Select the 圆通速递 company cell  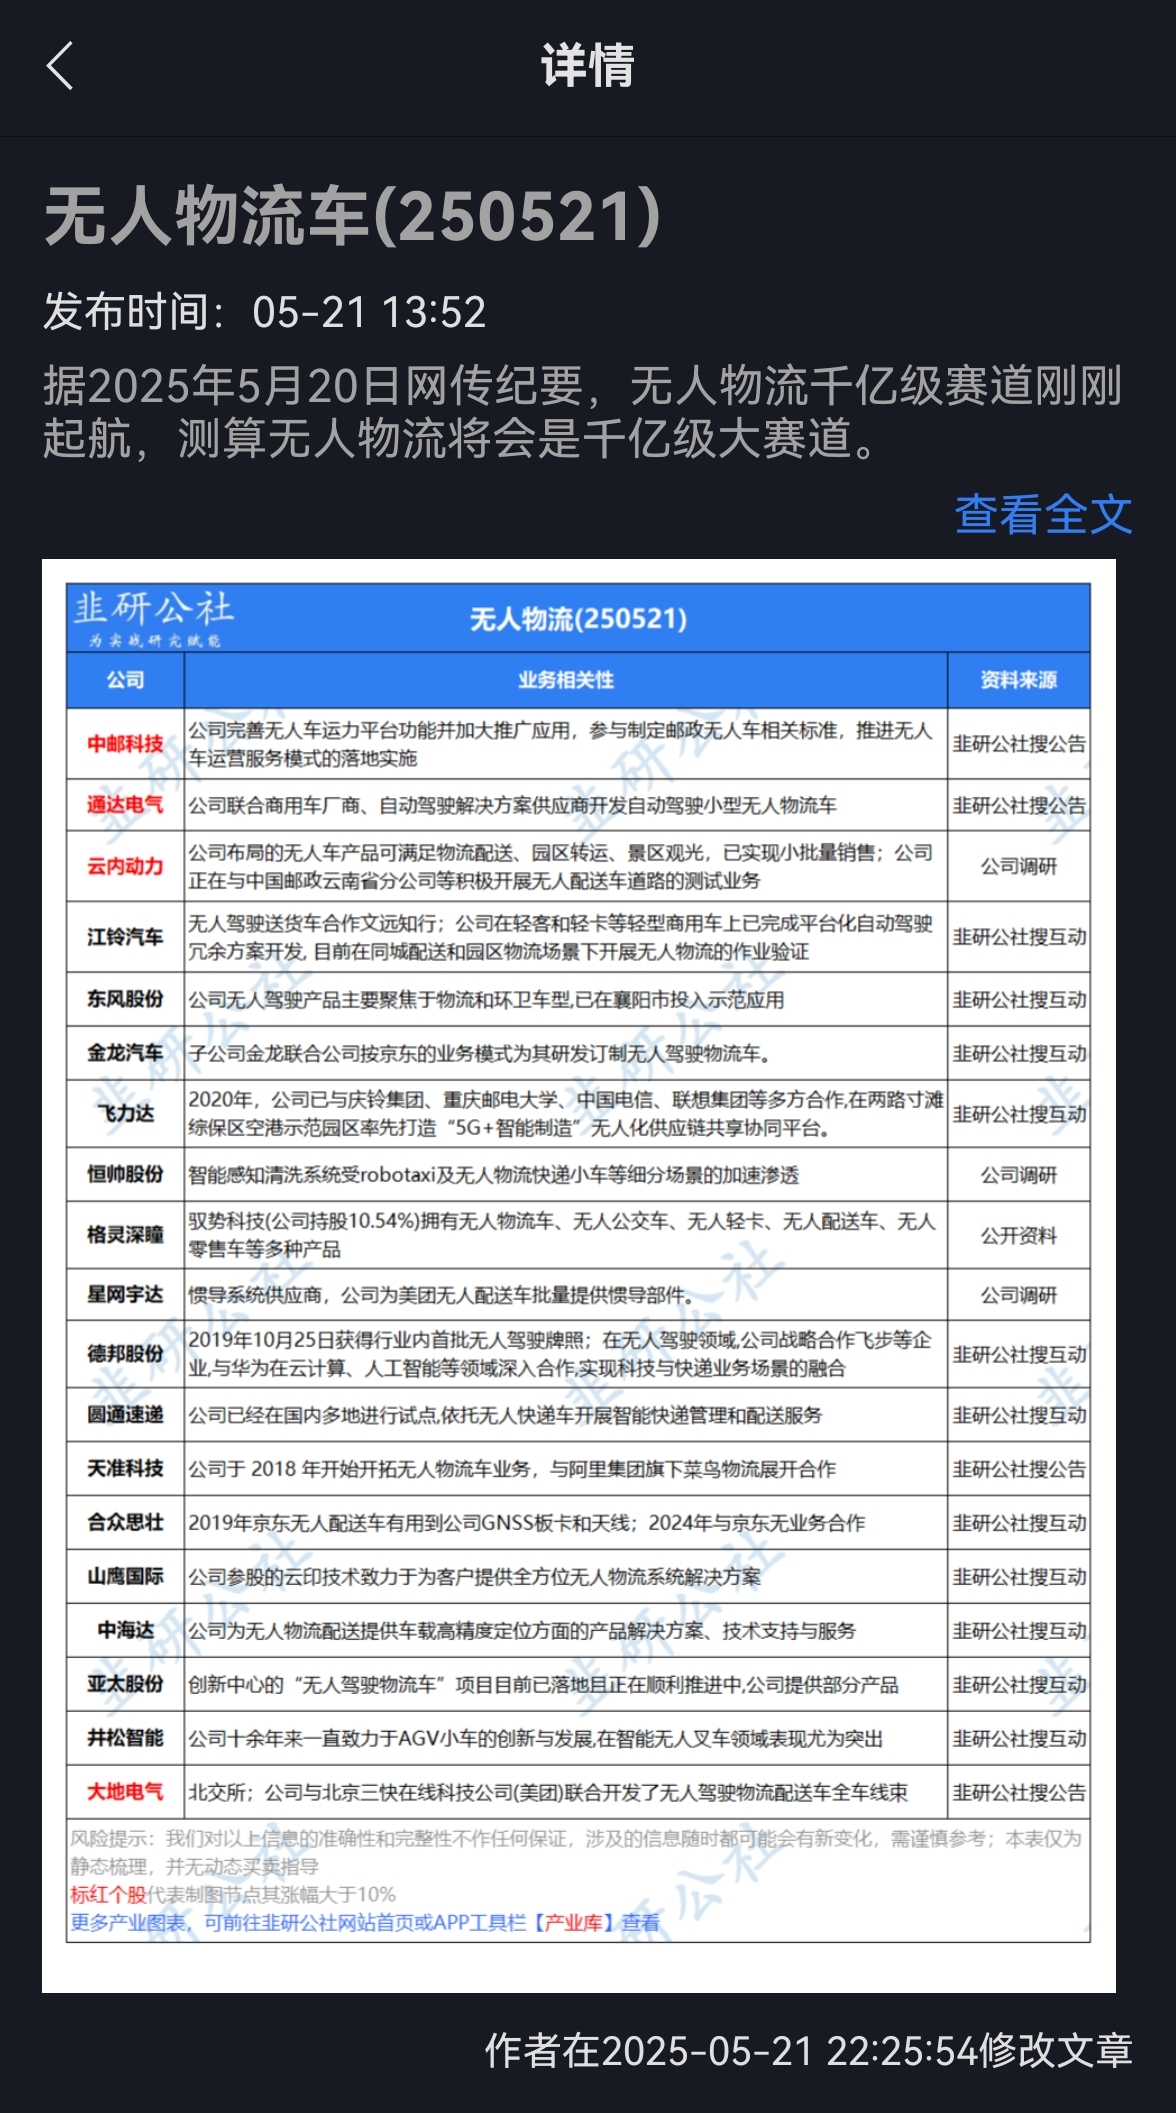[125, 1415]
